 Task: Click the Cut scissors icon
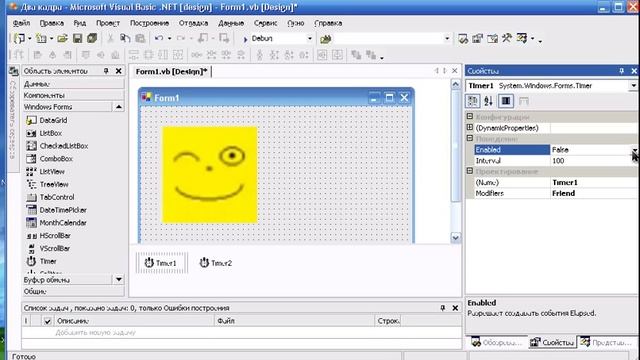110,38
